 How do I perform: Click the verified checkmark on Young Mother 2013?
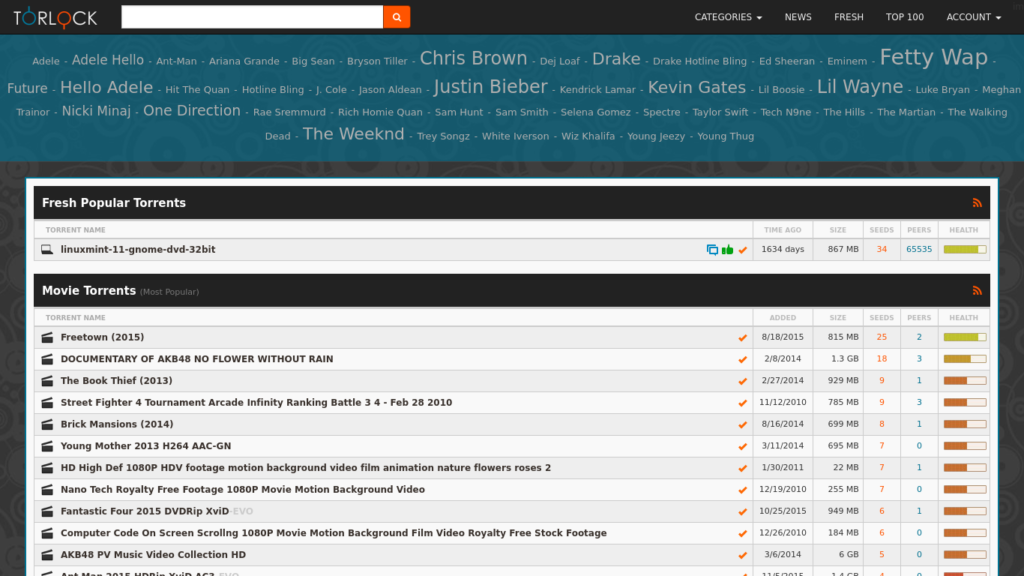(x=742, y=446)
